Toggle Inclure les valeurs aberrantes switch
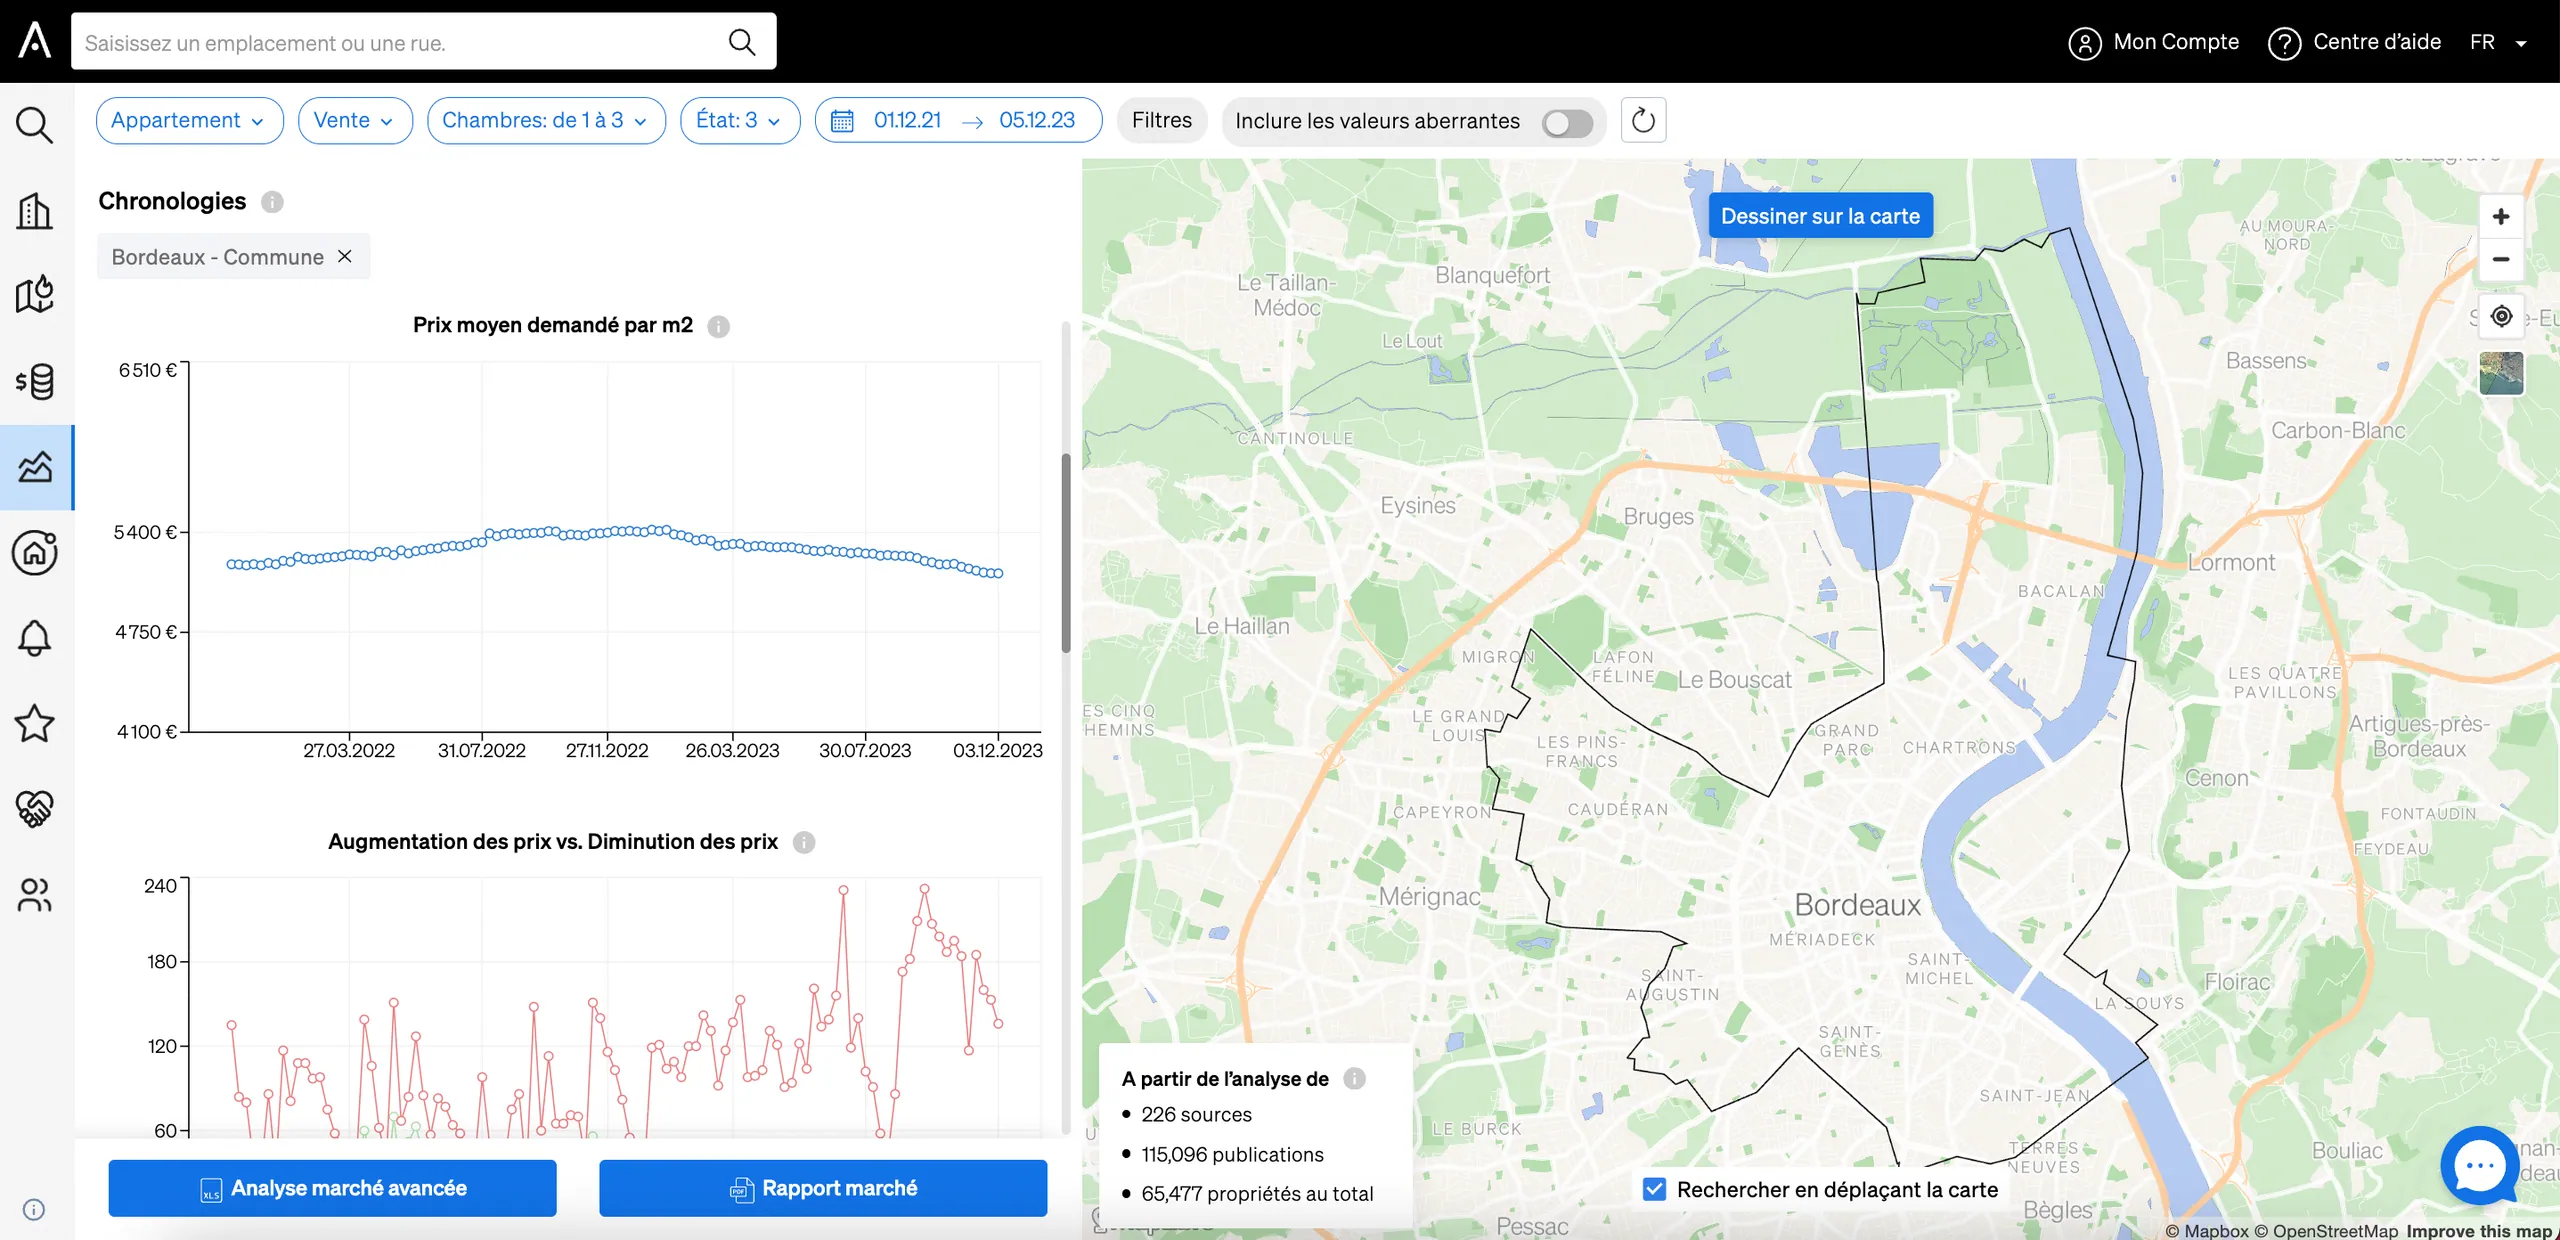The width and height of the screenshot is (2560, 1240). point(1567,123)
